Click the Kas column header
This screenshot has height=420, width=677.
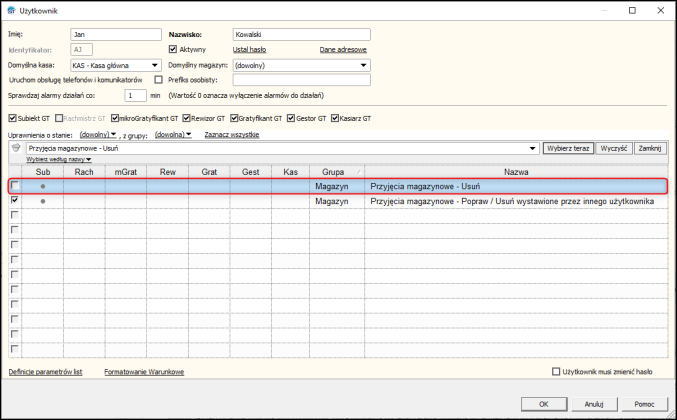point(291,172)
